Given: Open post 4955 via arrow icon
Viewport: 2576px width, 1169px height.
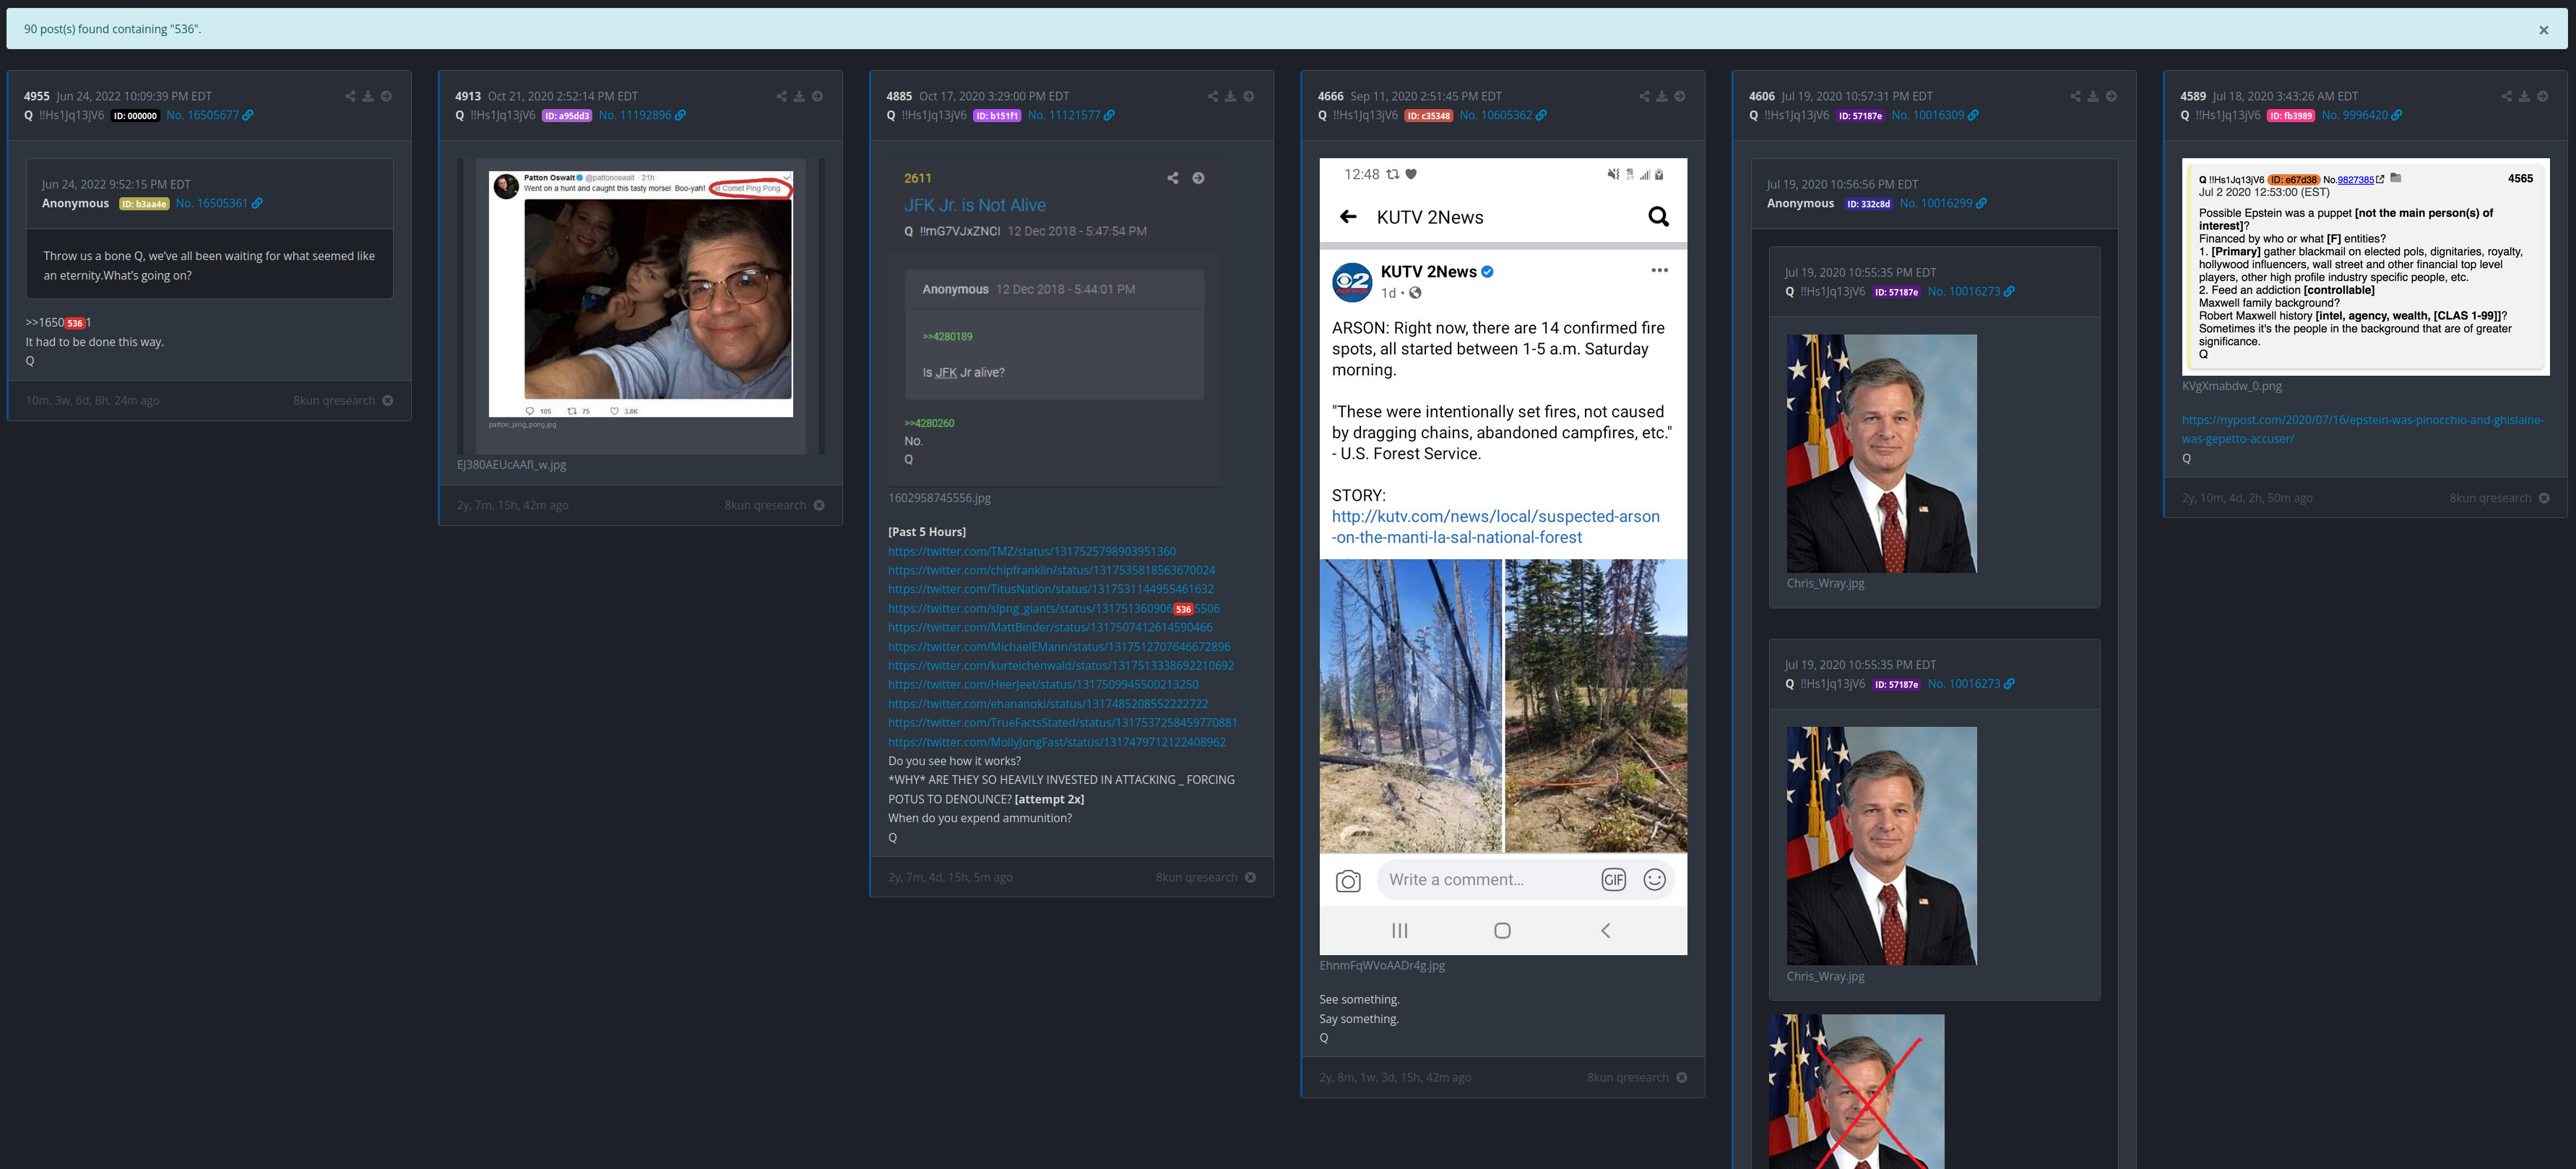Looking at the screenshot, I should coord(386,96).
